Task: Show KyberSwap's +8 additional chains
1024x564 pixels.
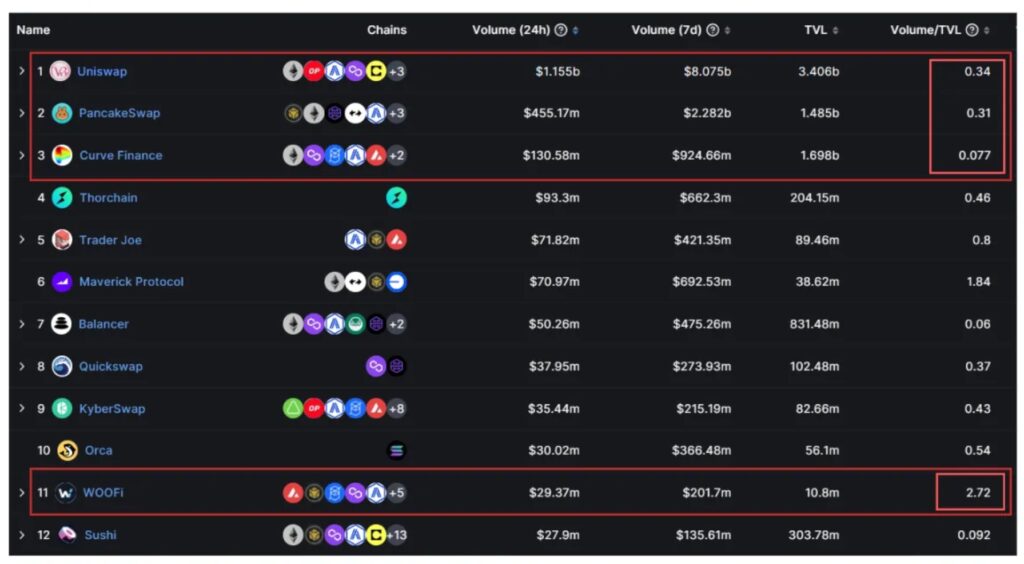Action: point(396,409)
